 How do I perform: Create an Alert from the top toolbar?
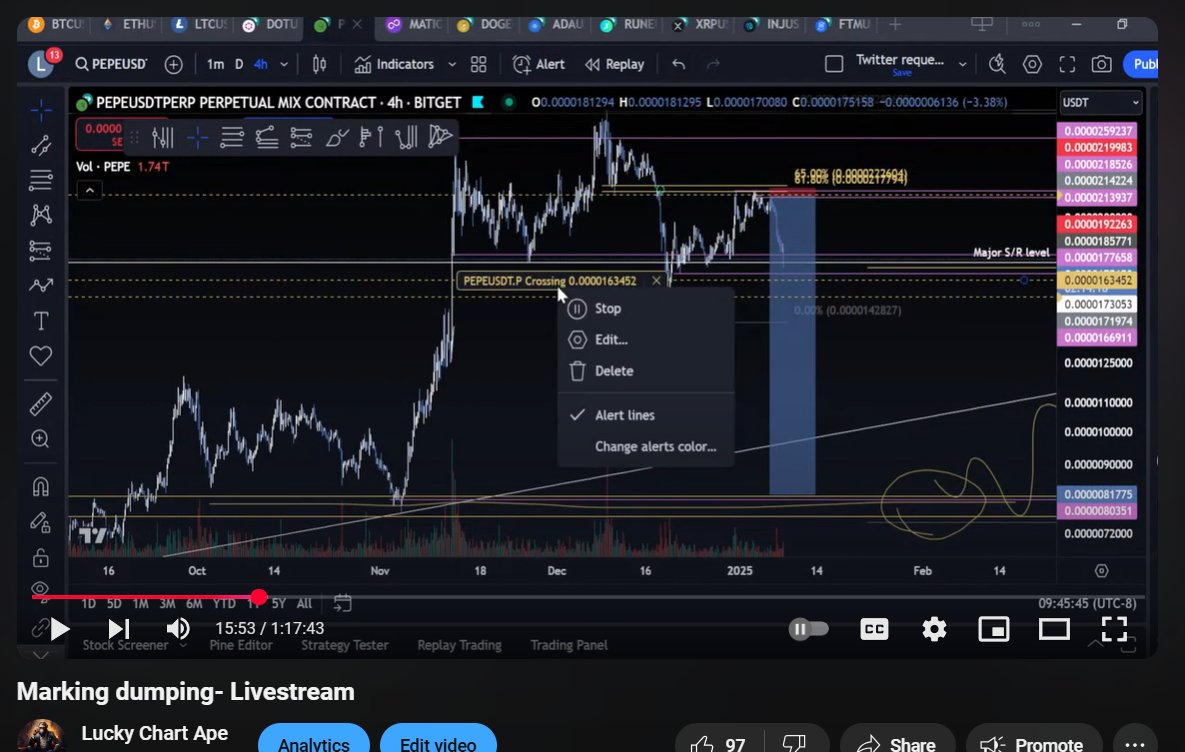[538, 64]
